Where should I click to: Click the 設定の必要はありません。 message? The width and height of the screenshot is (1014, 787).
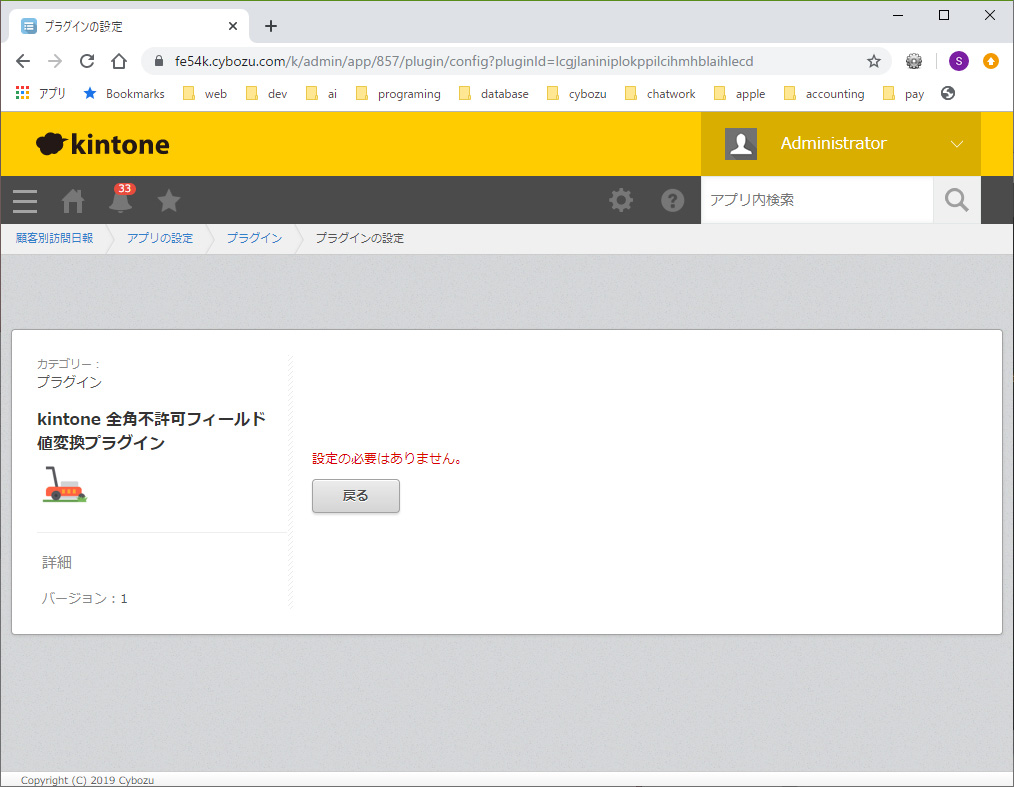tap(387, 458)
